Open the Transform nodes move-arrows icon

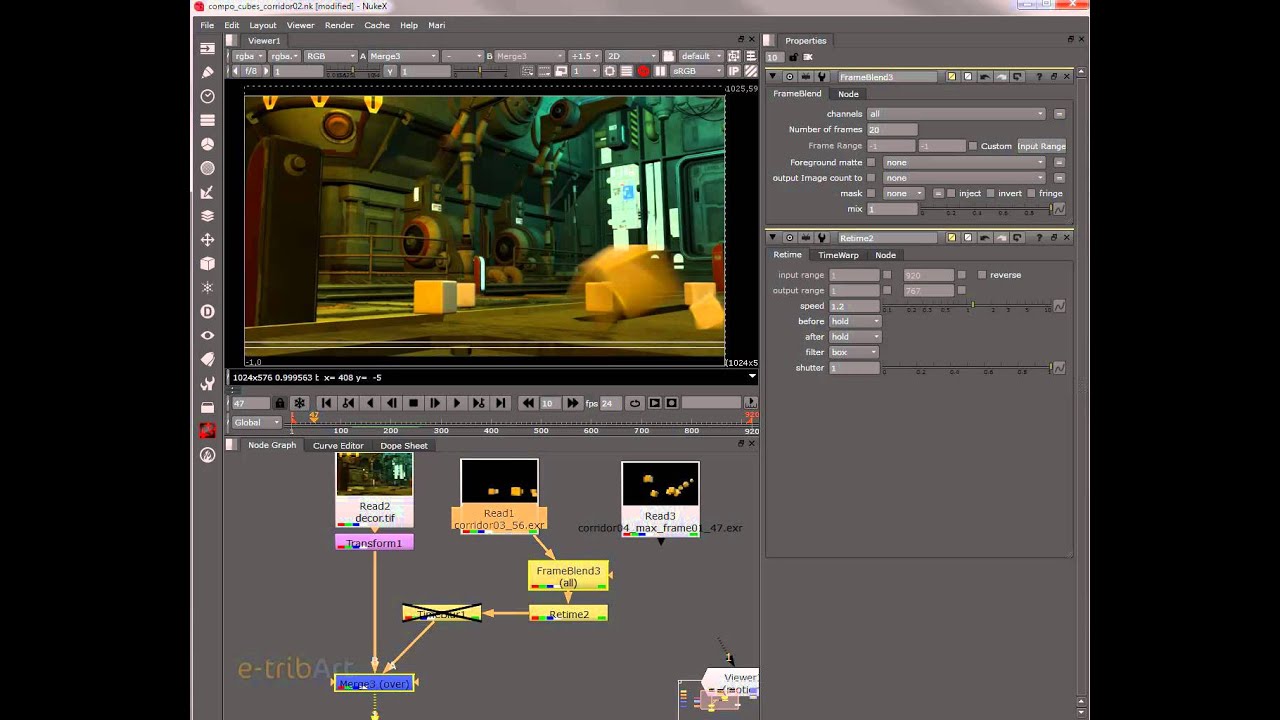(x=207, y=240)
